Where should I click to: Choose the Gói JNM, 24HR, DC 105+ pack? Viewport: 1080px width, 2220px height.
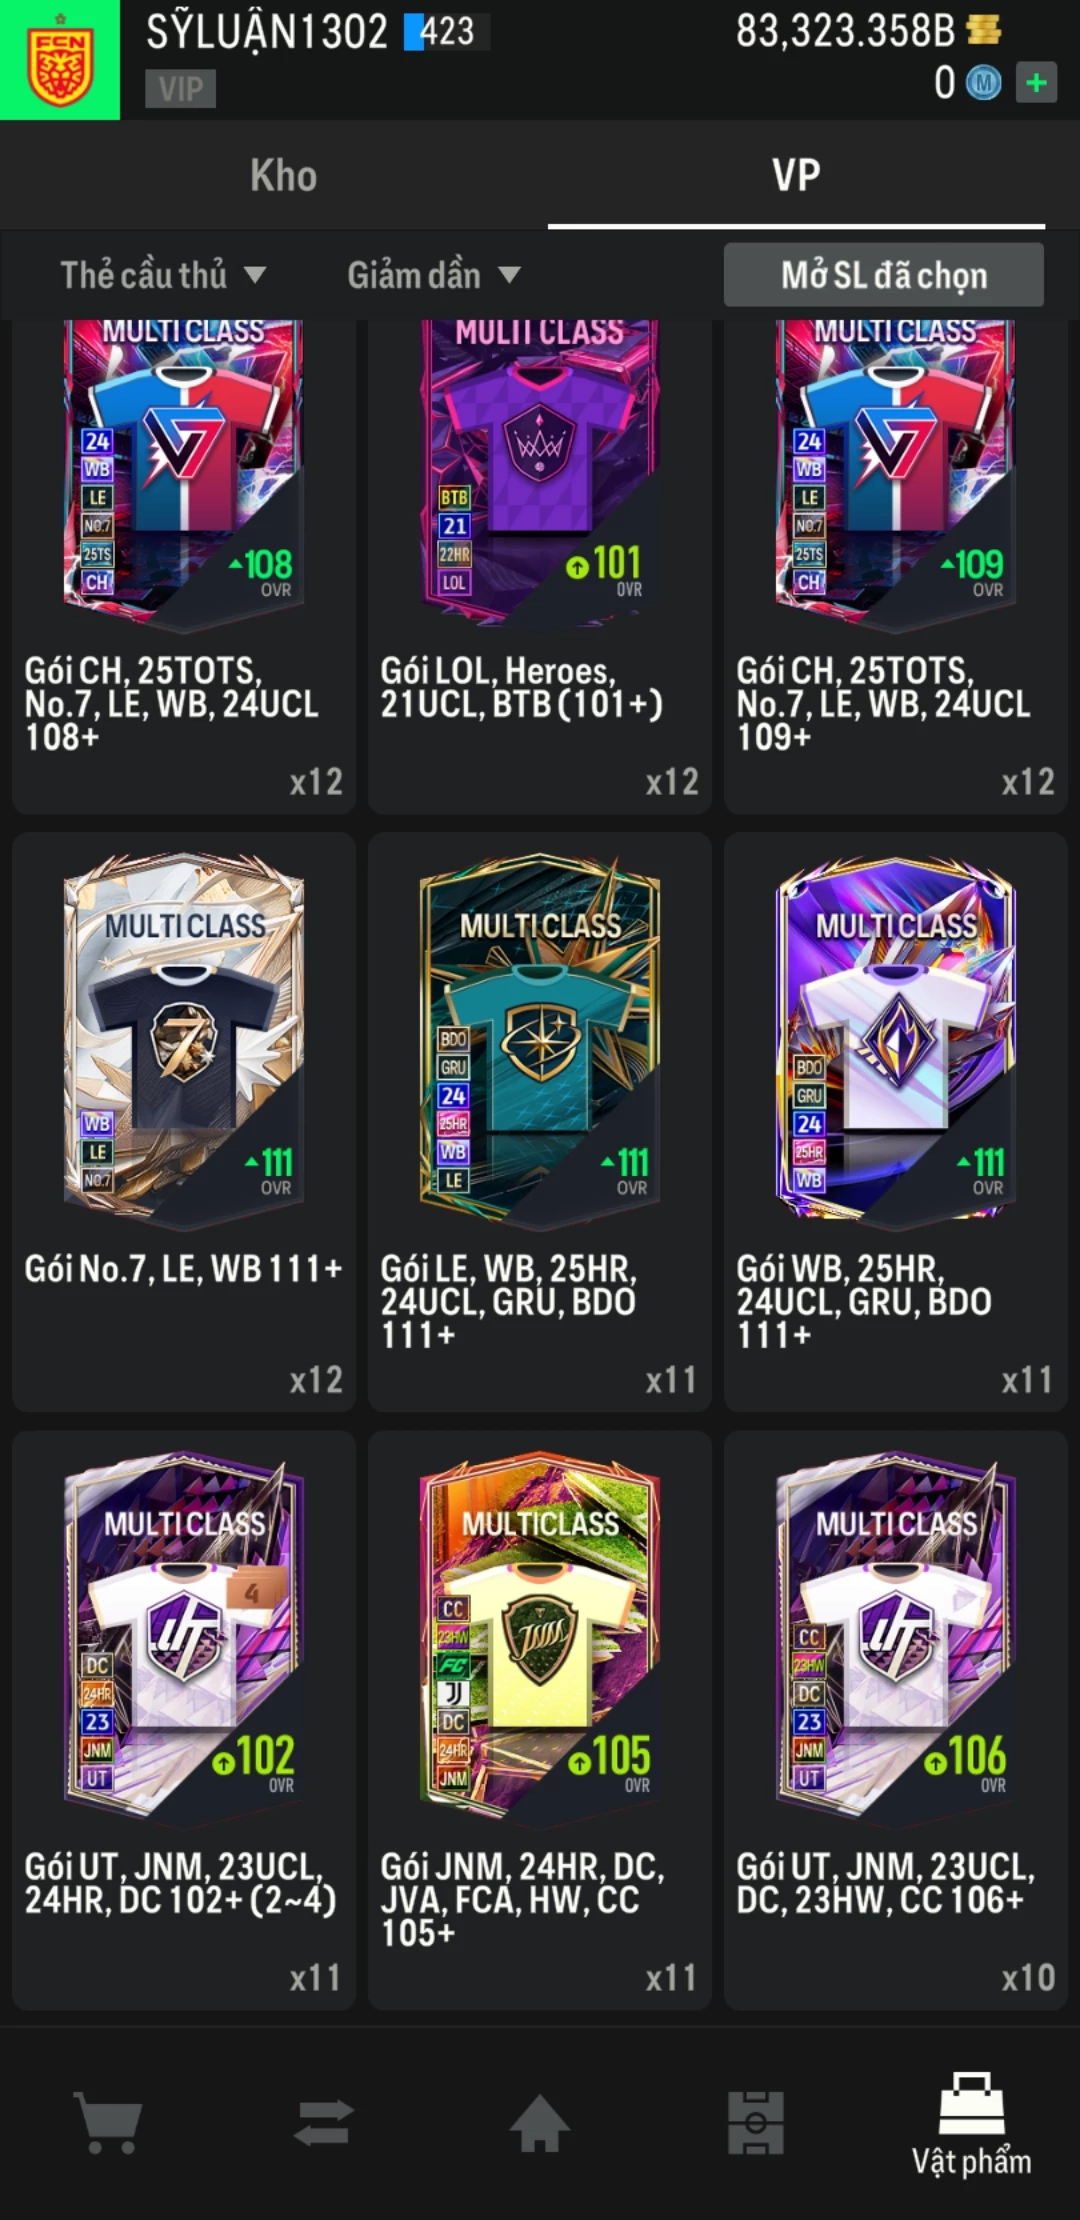coord(540,1720)
